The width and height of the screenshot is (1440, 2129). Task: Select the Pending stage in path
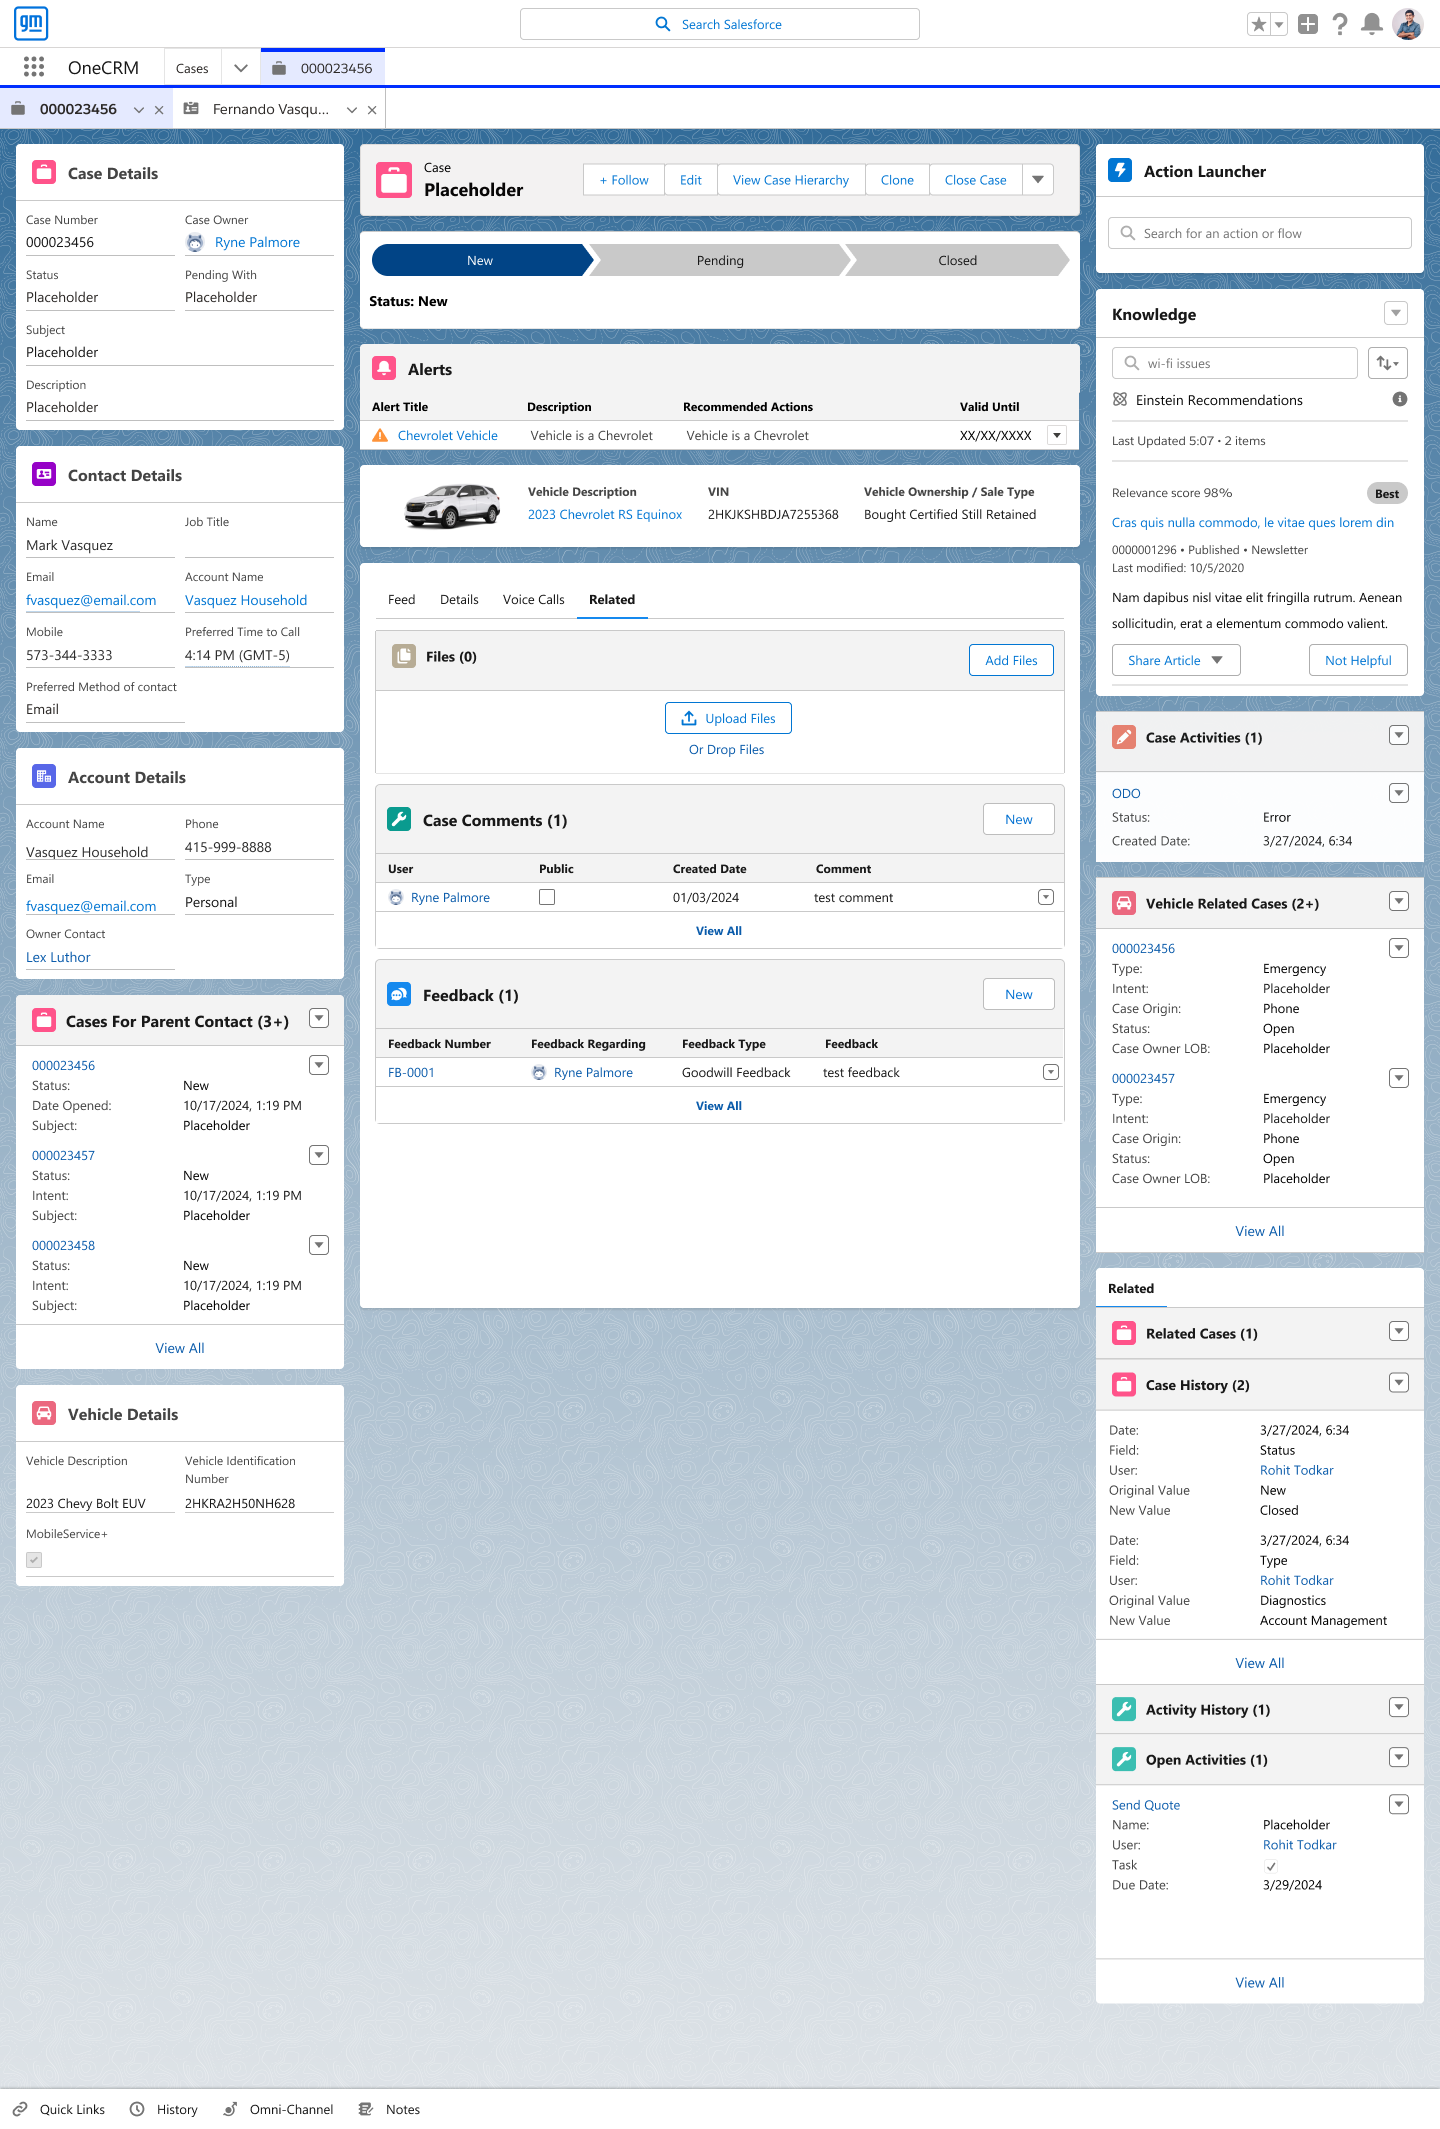point(720,260)
